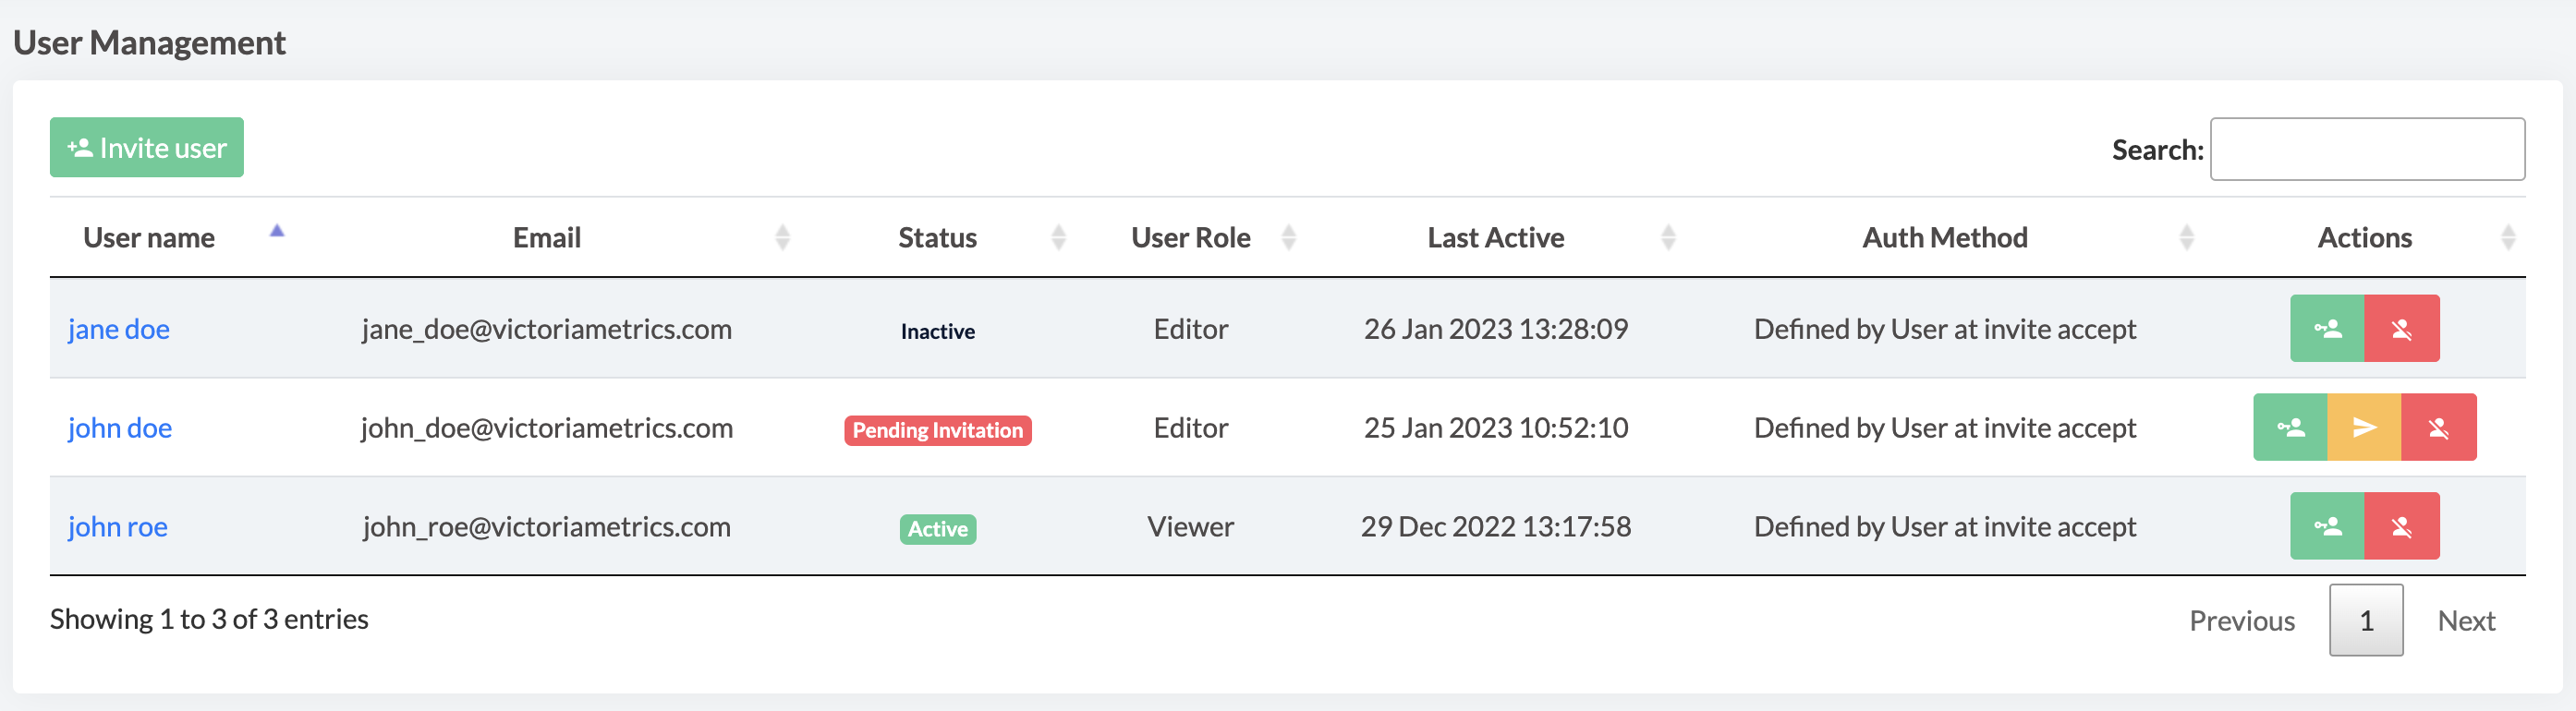
Task: Go to the Next page
Action: pyautogui.click(x=2466, y=621)
